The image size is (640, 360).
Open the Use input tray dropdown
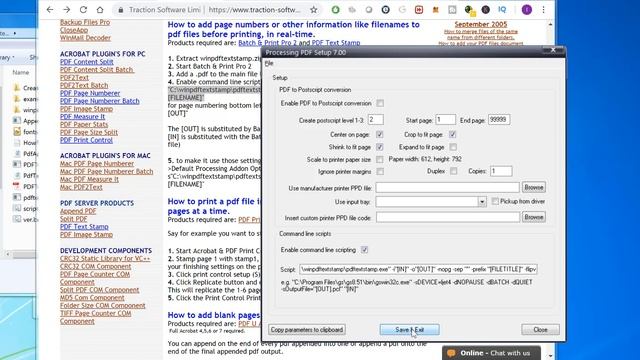[x=482, y=202]
